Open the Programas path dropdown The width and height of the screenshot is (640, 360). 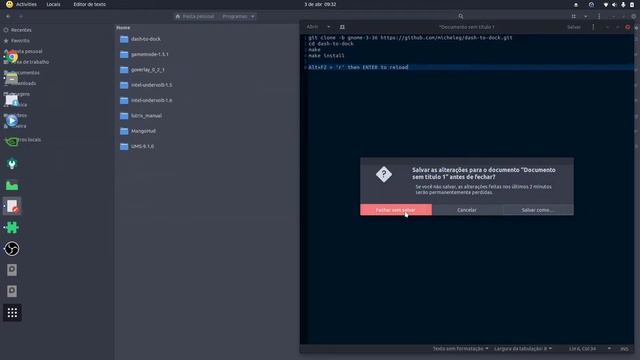click(238, 16)
